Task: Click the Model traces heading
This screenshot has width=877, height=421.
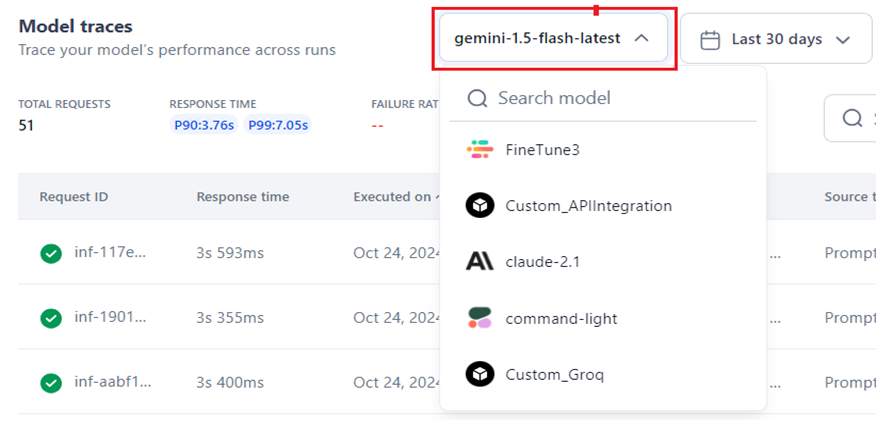Action: coord(76,26)
